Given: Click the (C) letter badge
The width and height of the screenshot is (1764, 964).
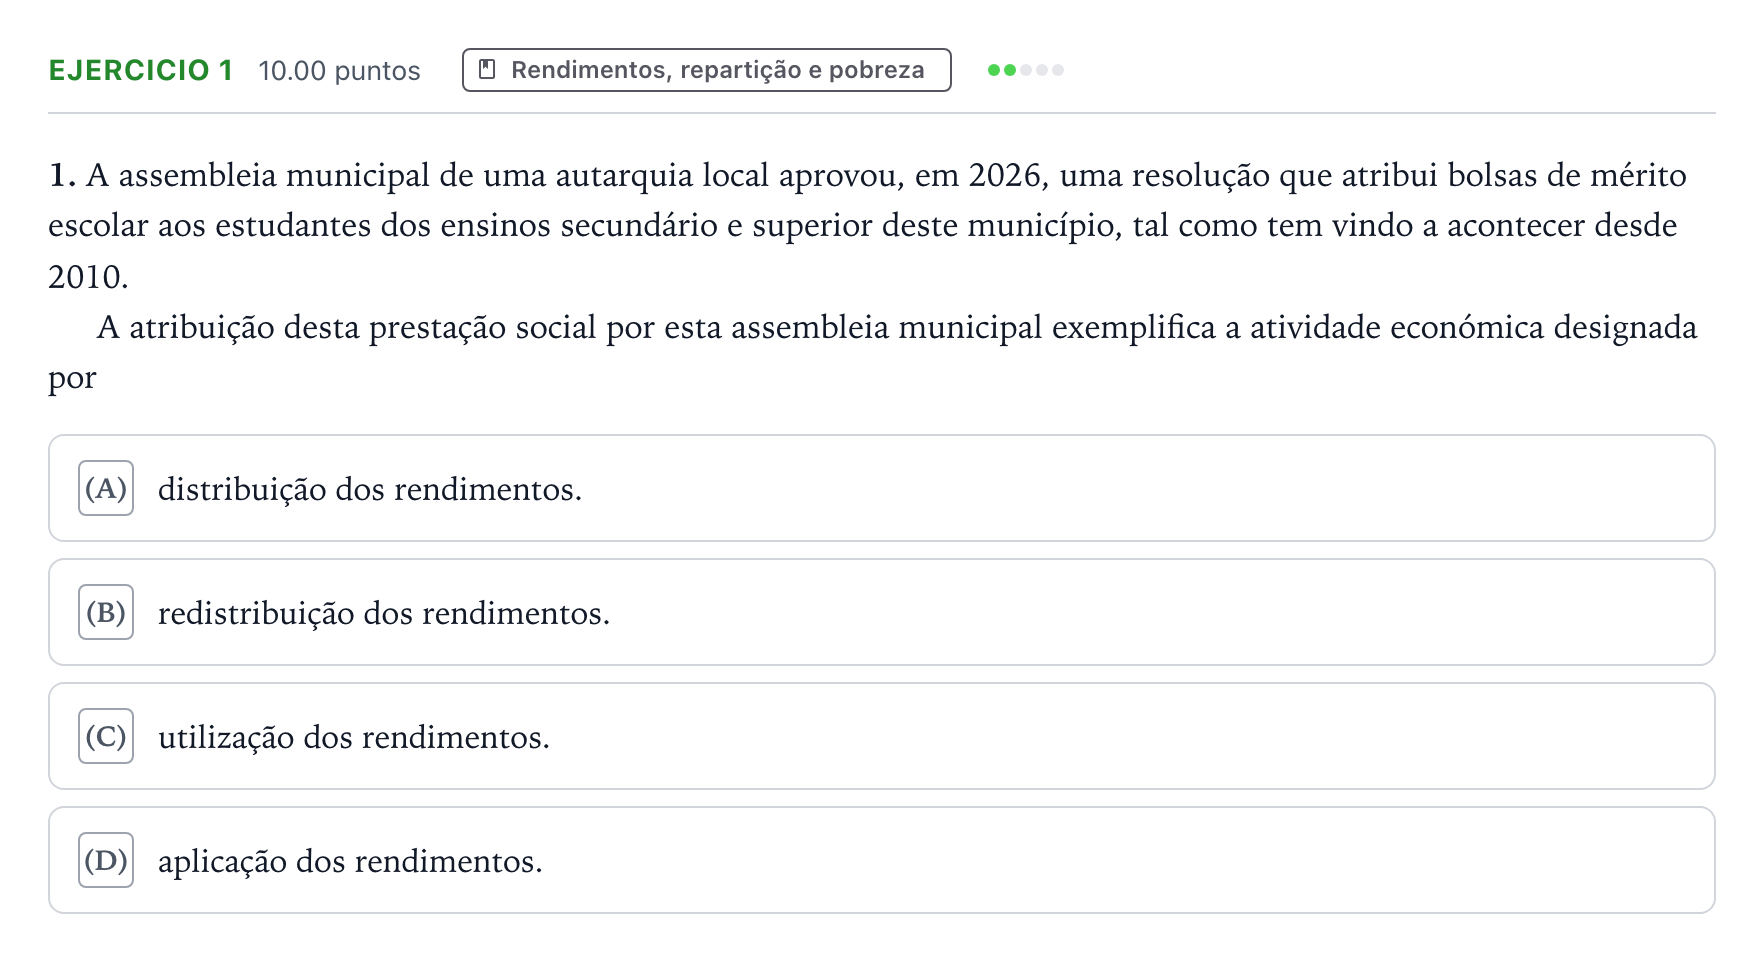Looking at the screenshot, I should point(106,736).
